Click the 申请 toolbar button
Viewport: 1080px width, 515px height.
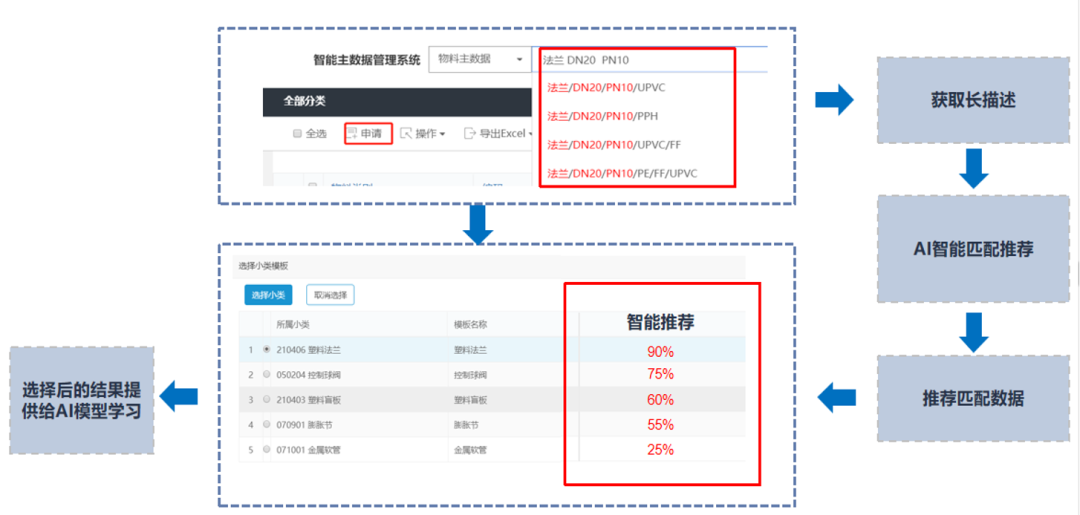[x=368, y=133]
